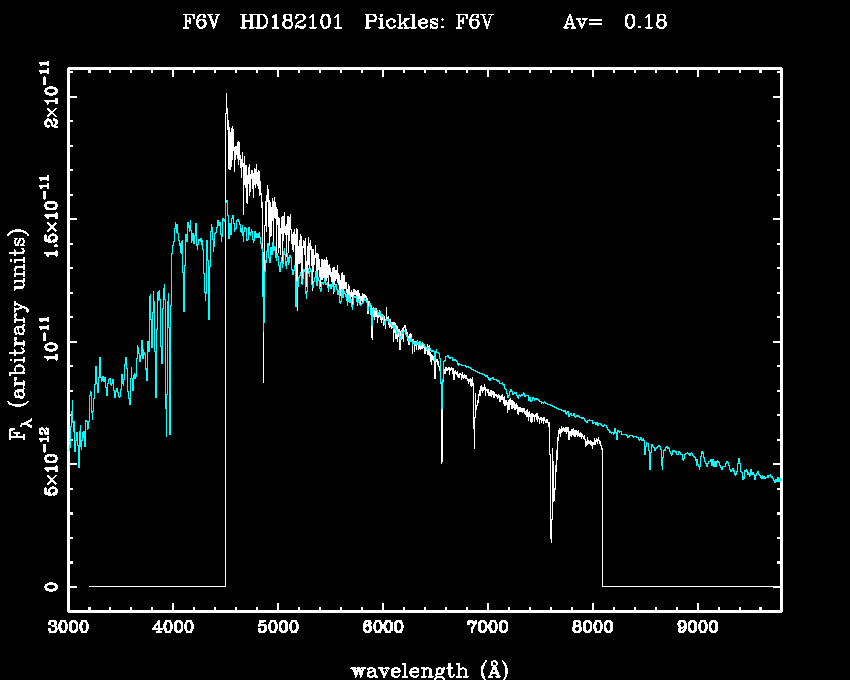The height and width of the screenshot is (680, 850).
Task: Click the Pickles: F6V label in title
Action: (x=428, y=23)
